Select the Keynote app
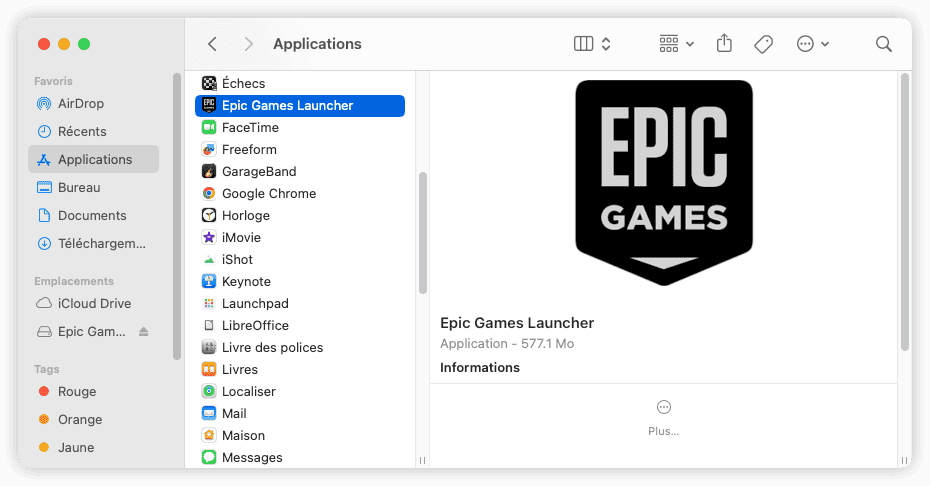Screen dimensions: 930x486 click(x=300, y=281)
